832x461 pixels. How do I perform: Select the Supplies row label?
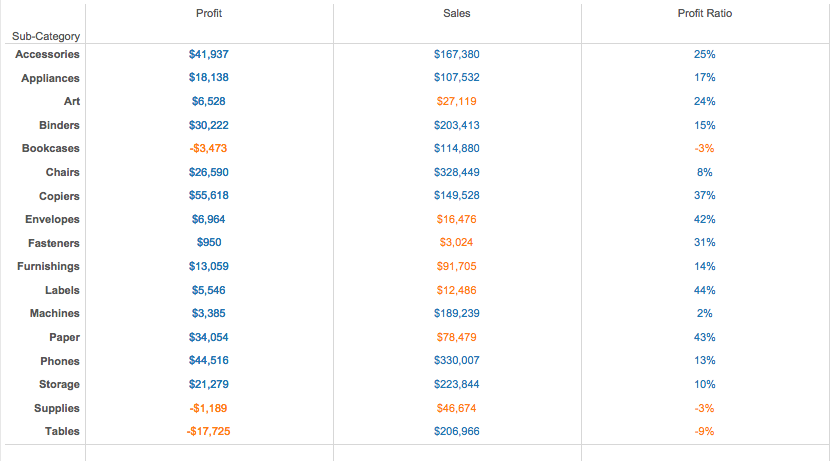57,408
